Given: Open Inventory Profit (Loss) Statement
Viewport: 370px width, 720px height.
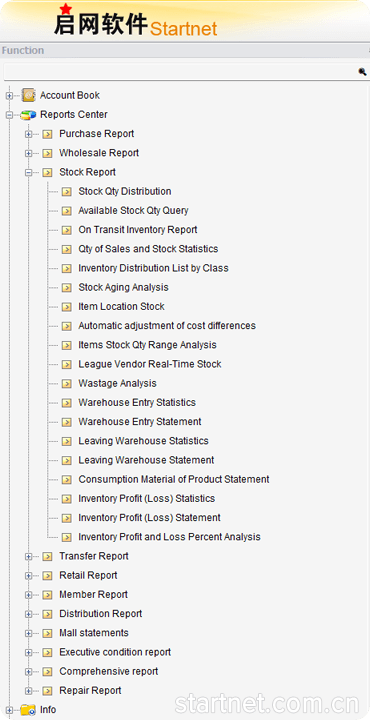Looking at the screenshot, I should pos(149,518).
